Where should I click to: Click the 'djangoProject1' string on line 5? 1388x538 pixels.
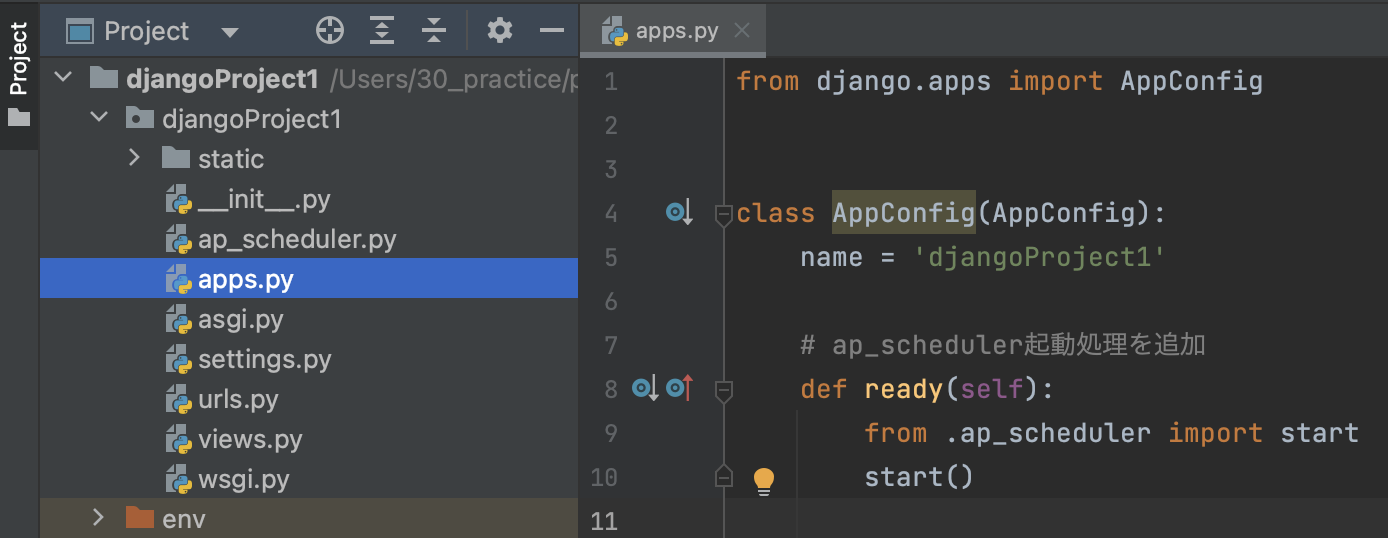(x=1040, y=257)
